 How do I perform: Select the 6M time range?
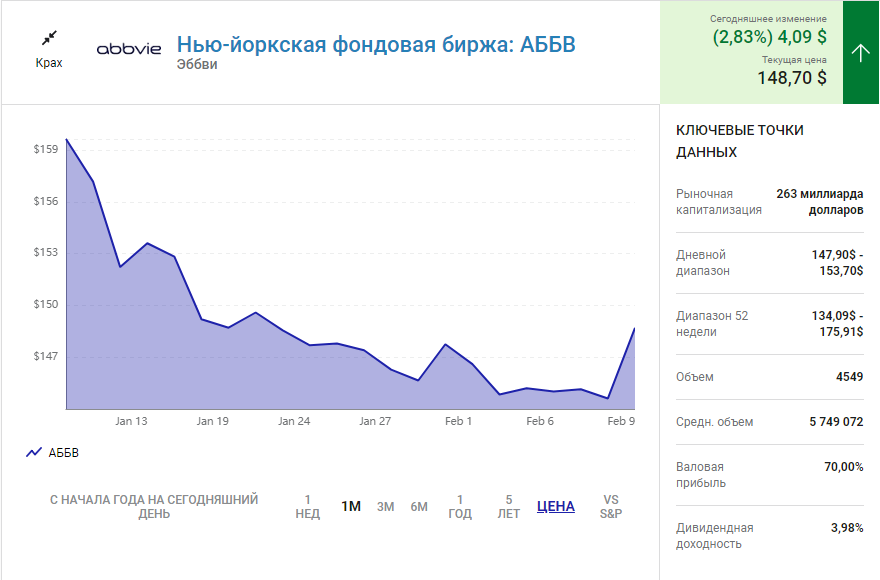[x=419, y=506]
